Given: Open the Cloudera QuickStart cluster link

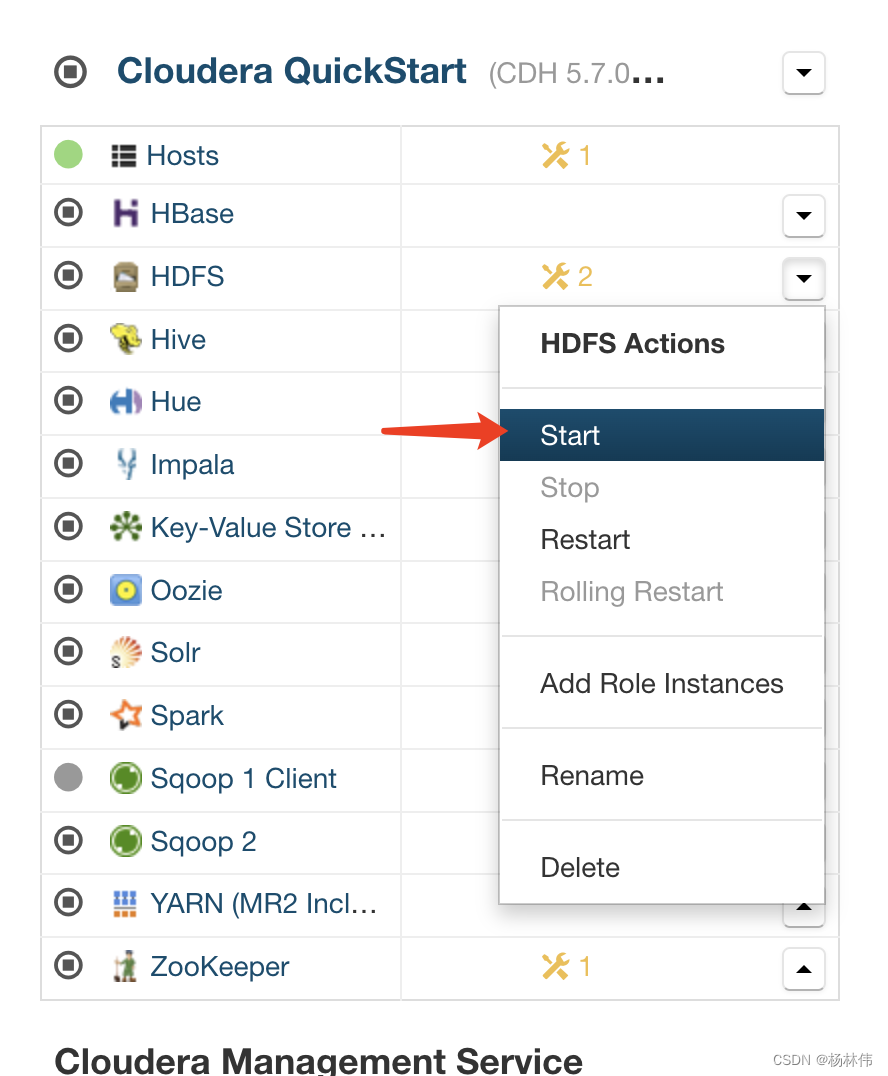Looking at the screenshot, I should [291, 71].
